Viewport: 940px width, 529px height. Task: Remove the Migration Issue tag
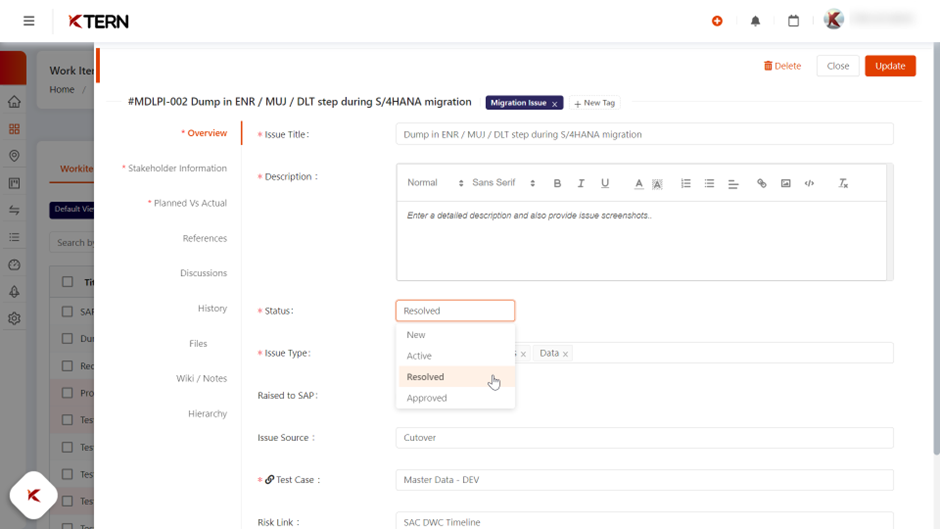tap(555, 103)
